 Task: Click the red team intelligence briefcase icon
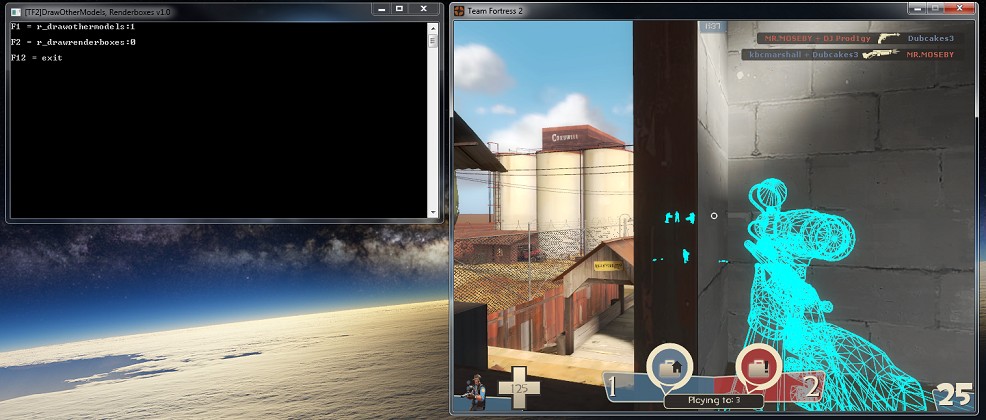(756, 368)
